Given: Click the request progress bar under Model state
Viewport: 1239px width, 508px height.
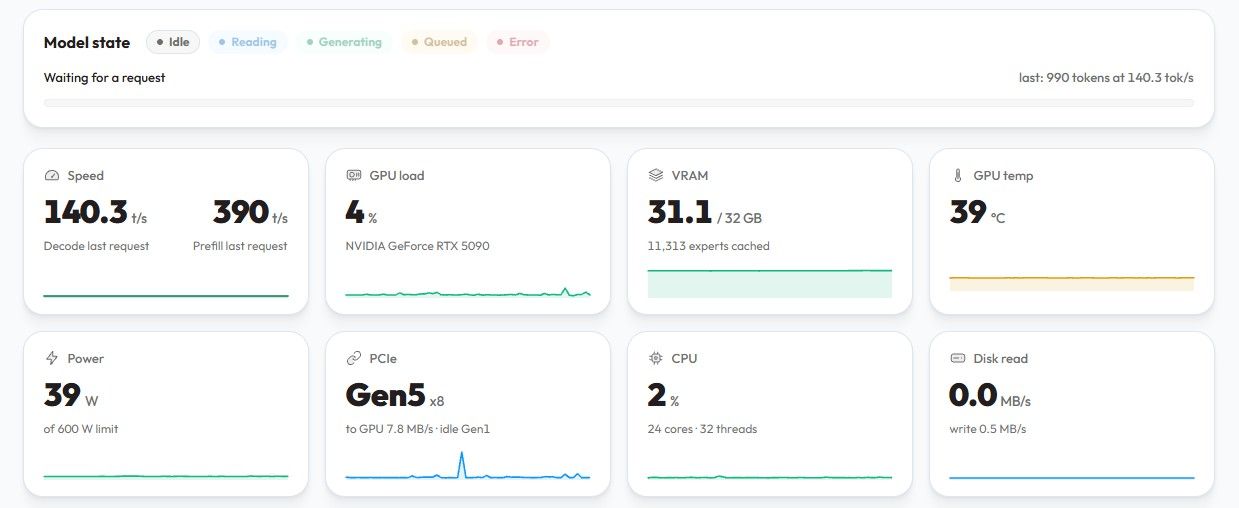Looking at the screenshot, I should [618, 102].
